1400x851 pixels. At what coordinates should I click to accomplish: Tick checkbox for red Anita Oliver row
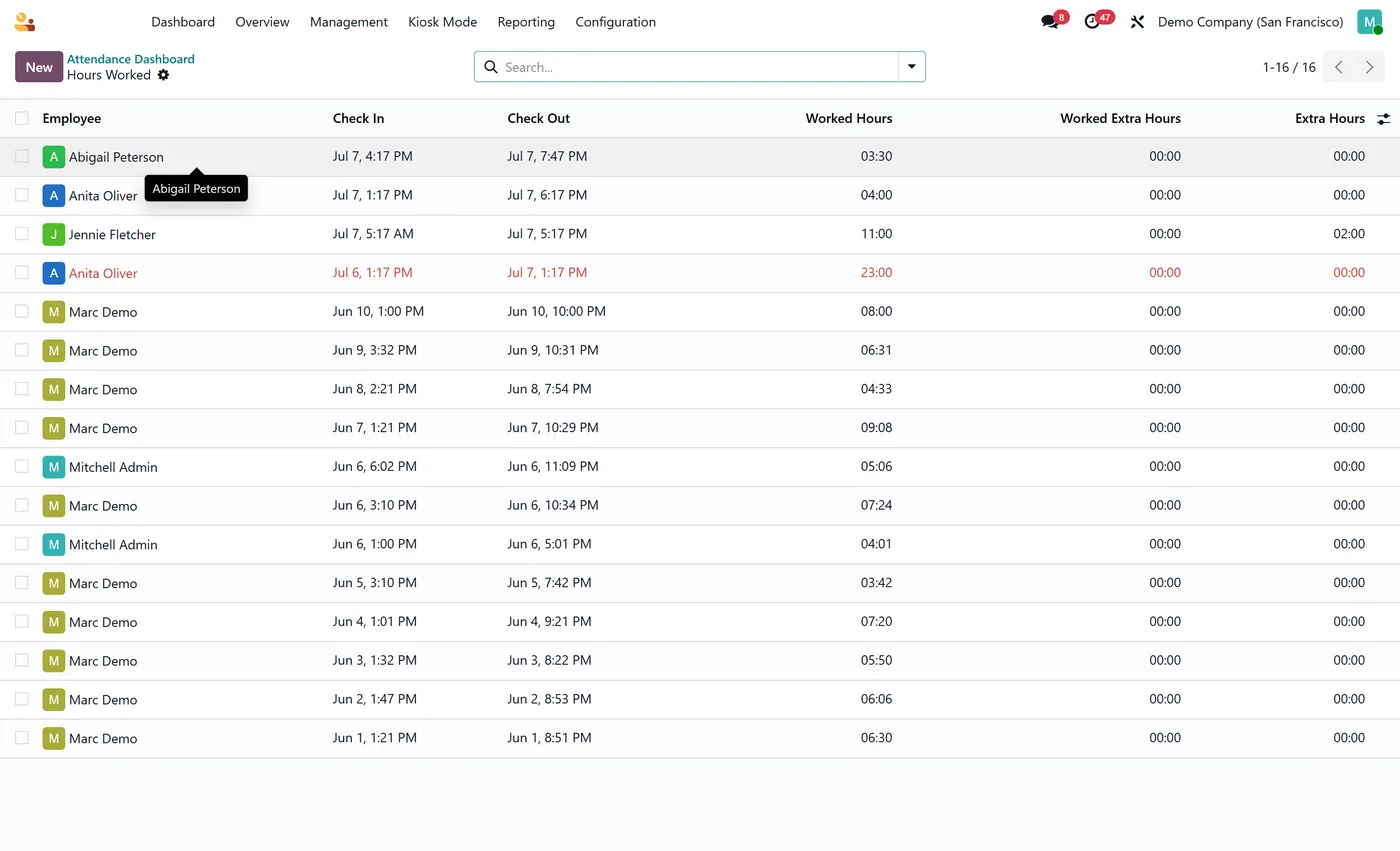pyautogui.click(x=22, y=272)
